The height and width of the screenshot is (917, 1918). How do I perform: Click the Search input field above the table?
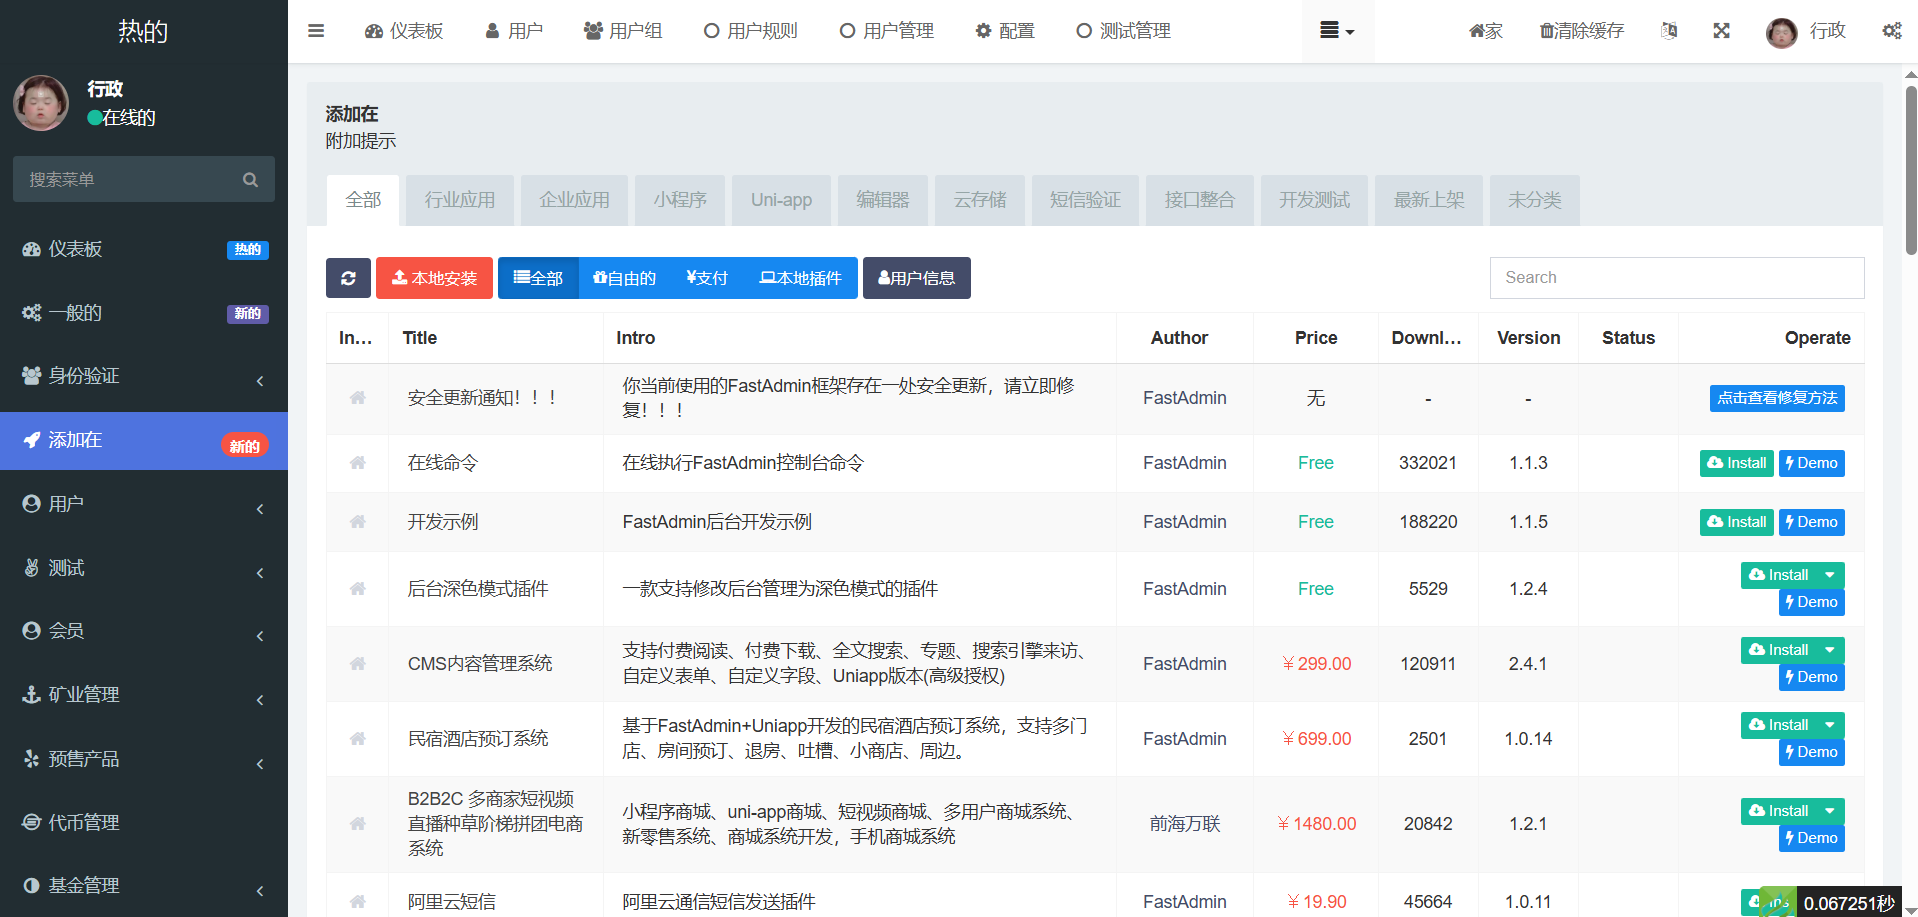1676,278
